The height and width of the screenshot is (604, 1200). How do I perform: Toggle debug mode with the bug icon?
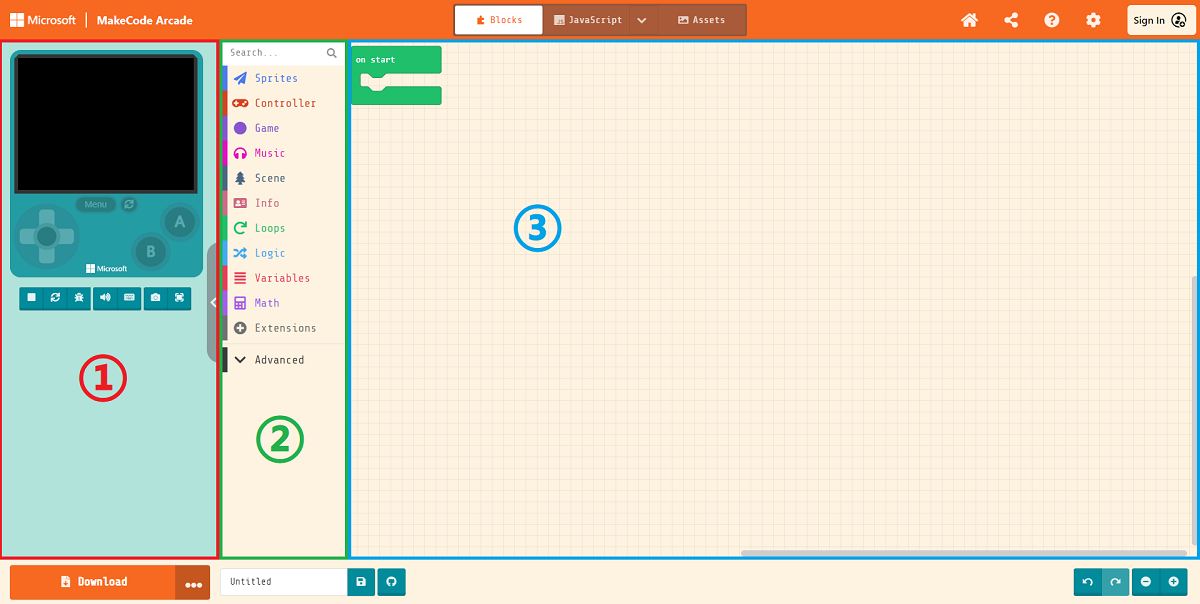click(x=78, y=298)
